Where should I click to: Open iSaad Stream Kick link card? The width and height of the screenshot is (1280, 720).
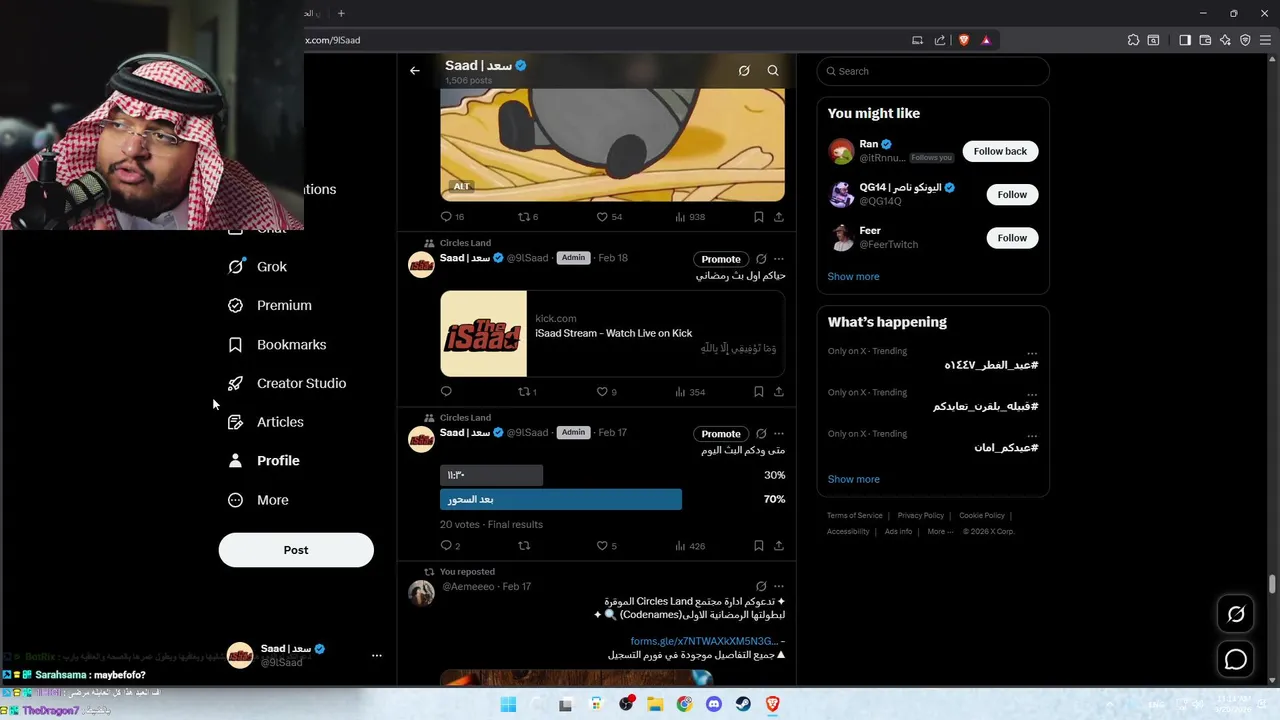(612, 334)
